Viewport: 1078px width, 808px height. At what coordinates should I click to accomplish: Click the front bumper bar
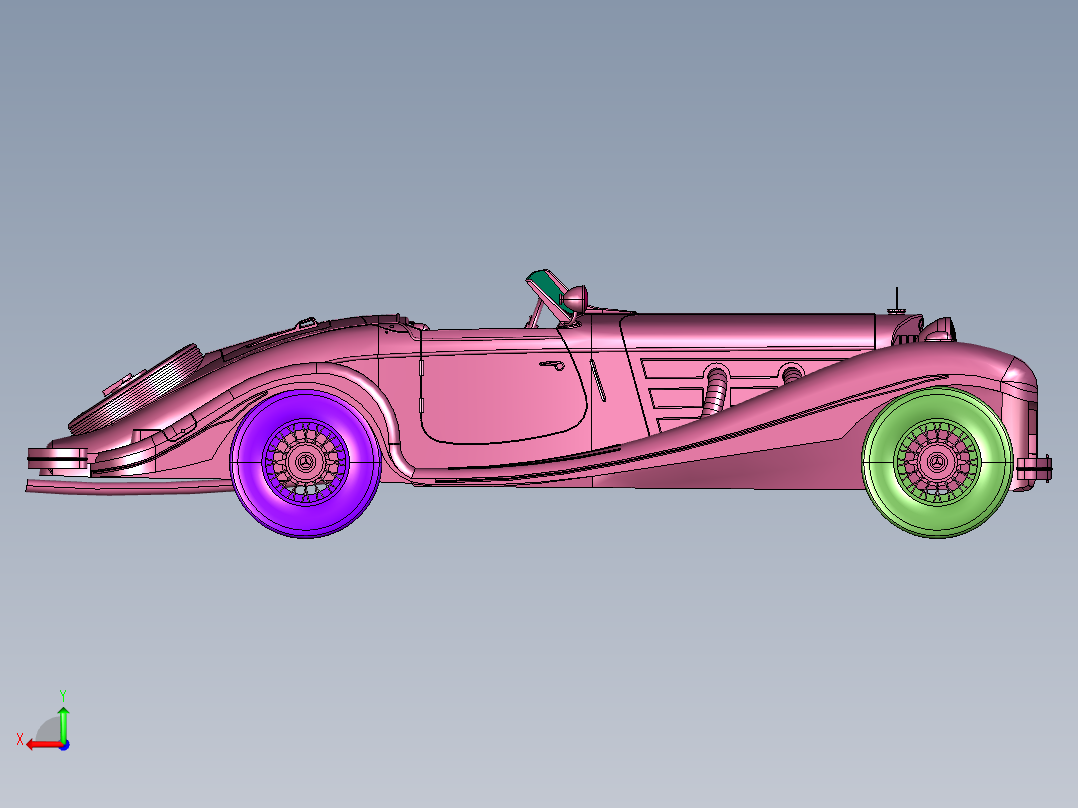coord(1034,468)
